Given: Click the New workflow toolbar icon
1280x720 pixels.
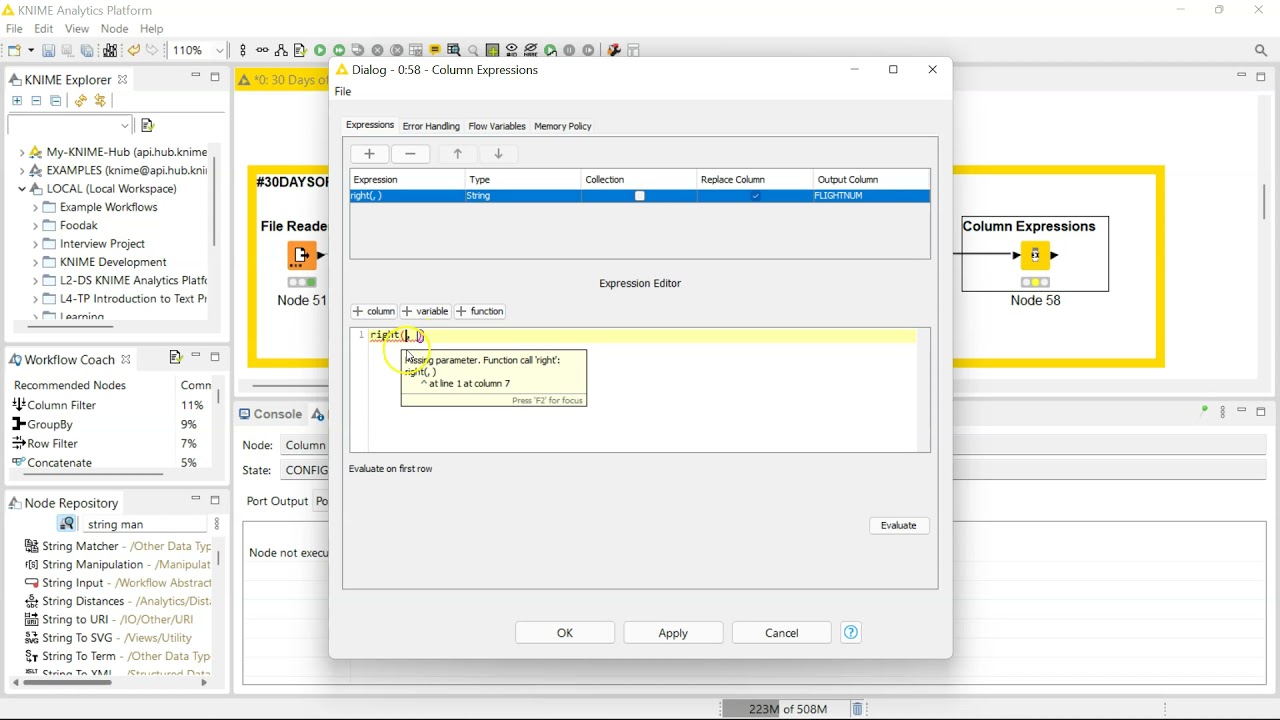Looking at the screenshot, I should click(x=14, y=50).
